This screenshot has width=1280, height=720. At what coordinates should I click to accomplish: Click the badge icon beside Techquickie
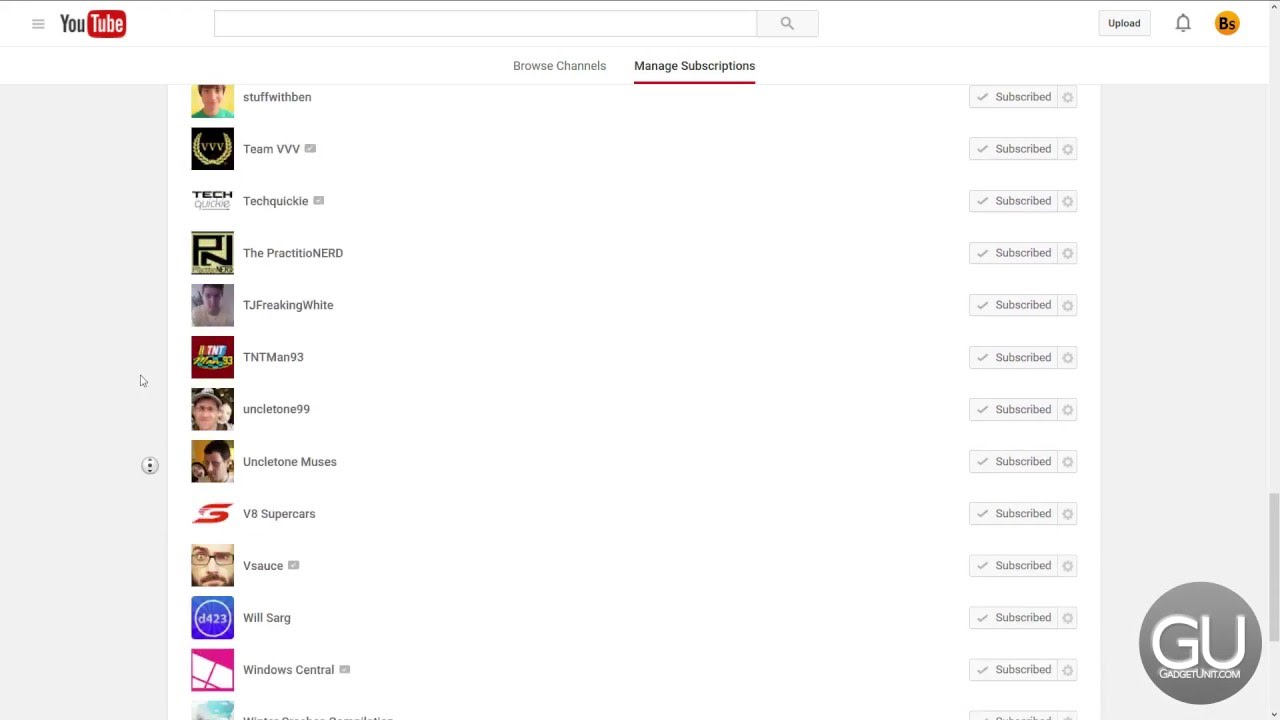tap(318, 200)
